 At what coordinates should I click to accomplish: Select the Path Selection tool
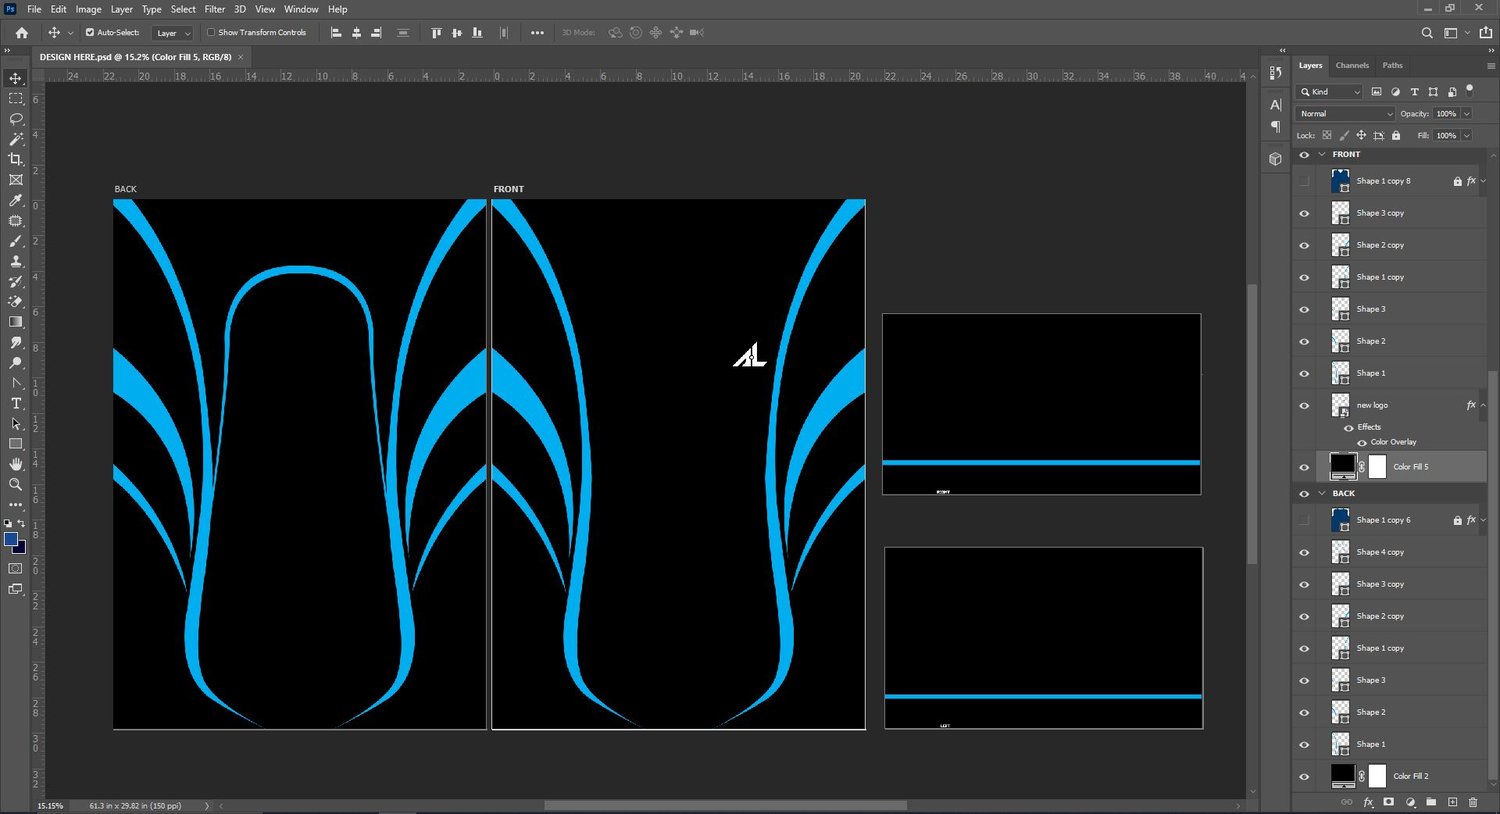point(16,424)
